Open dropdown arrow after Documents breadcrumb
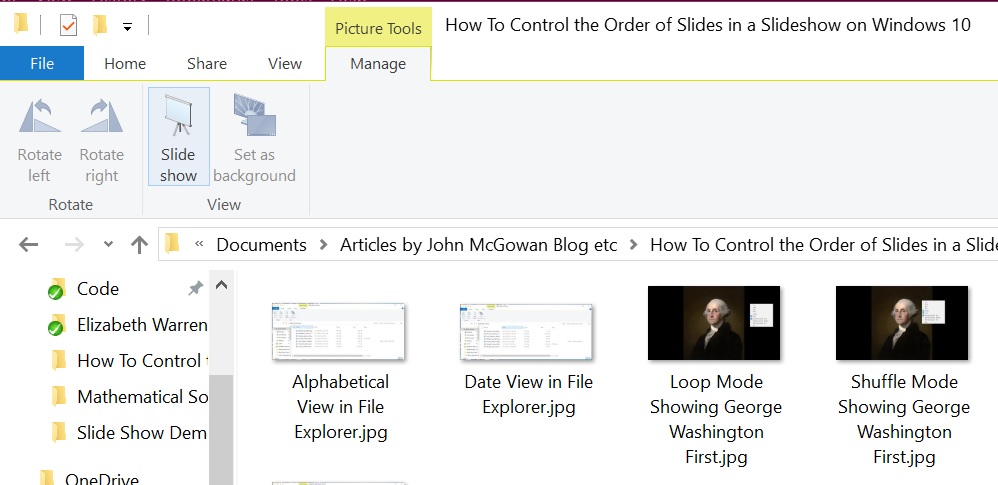 (323, 245)
